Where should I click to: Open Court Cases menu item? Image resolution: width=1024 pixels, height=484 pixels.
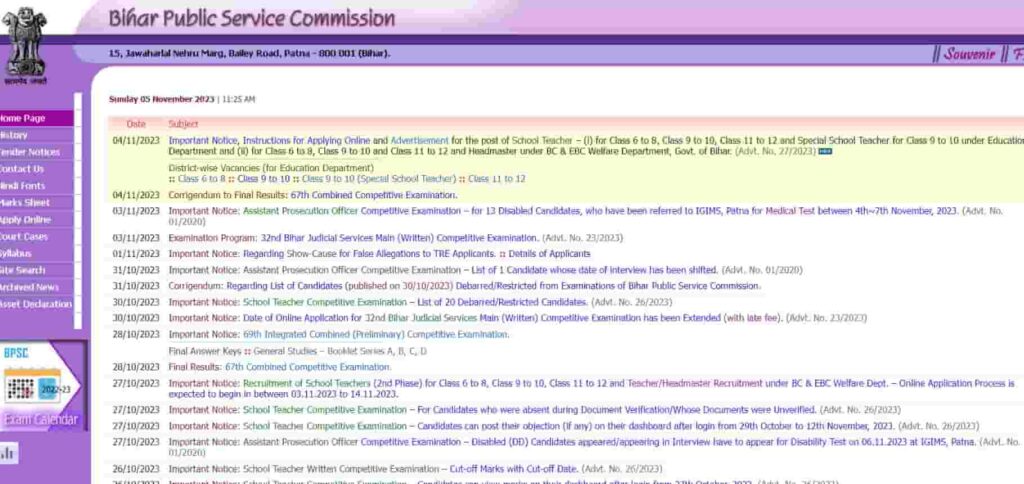(37, 236)
